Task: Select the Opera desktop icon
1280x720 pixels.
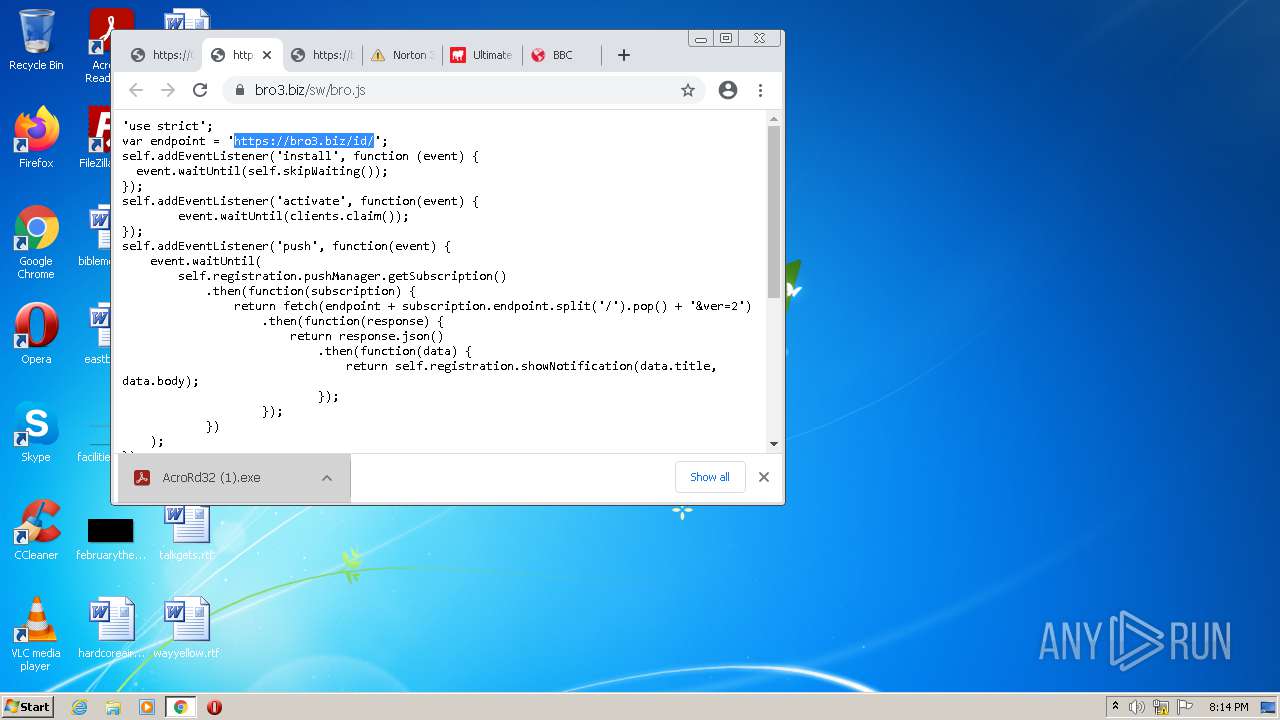Action: pos(36,333)
